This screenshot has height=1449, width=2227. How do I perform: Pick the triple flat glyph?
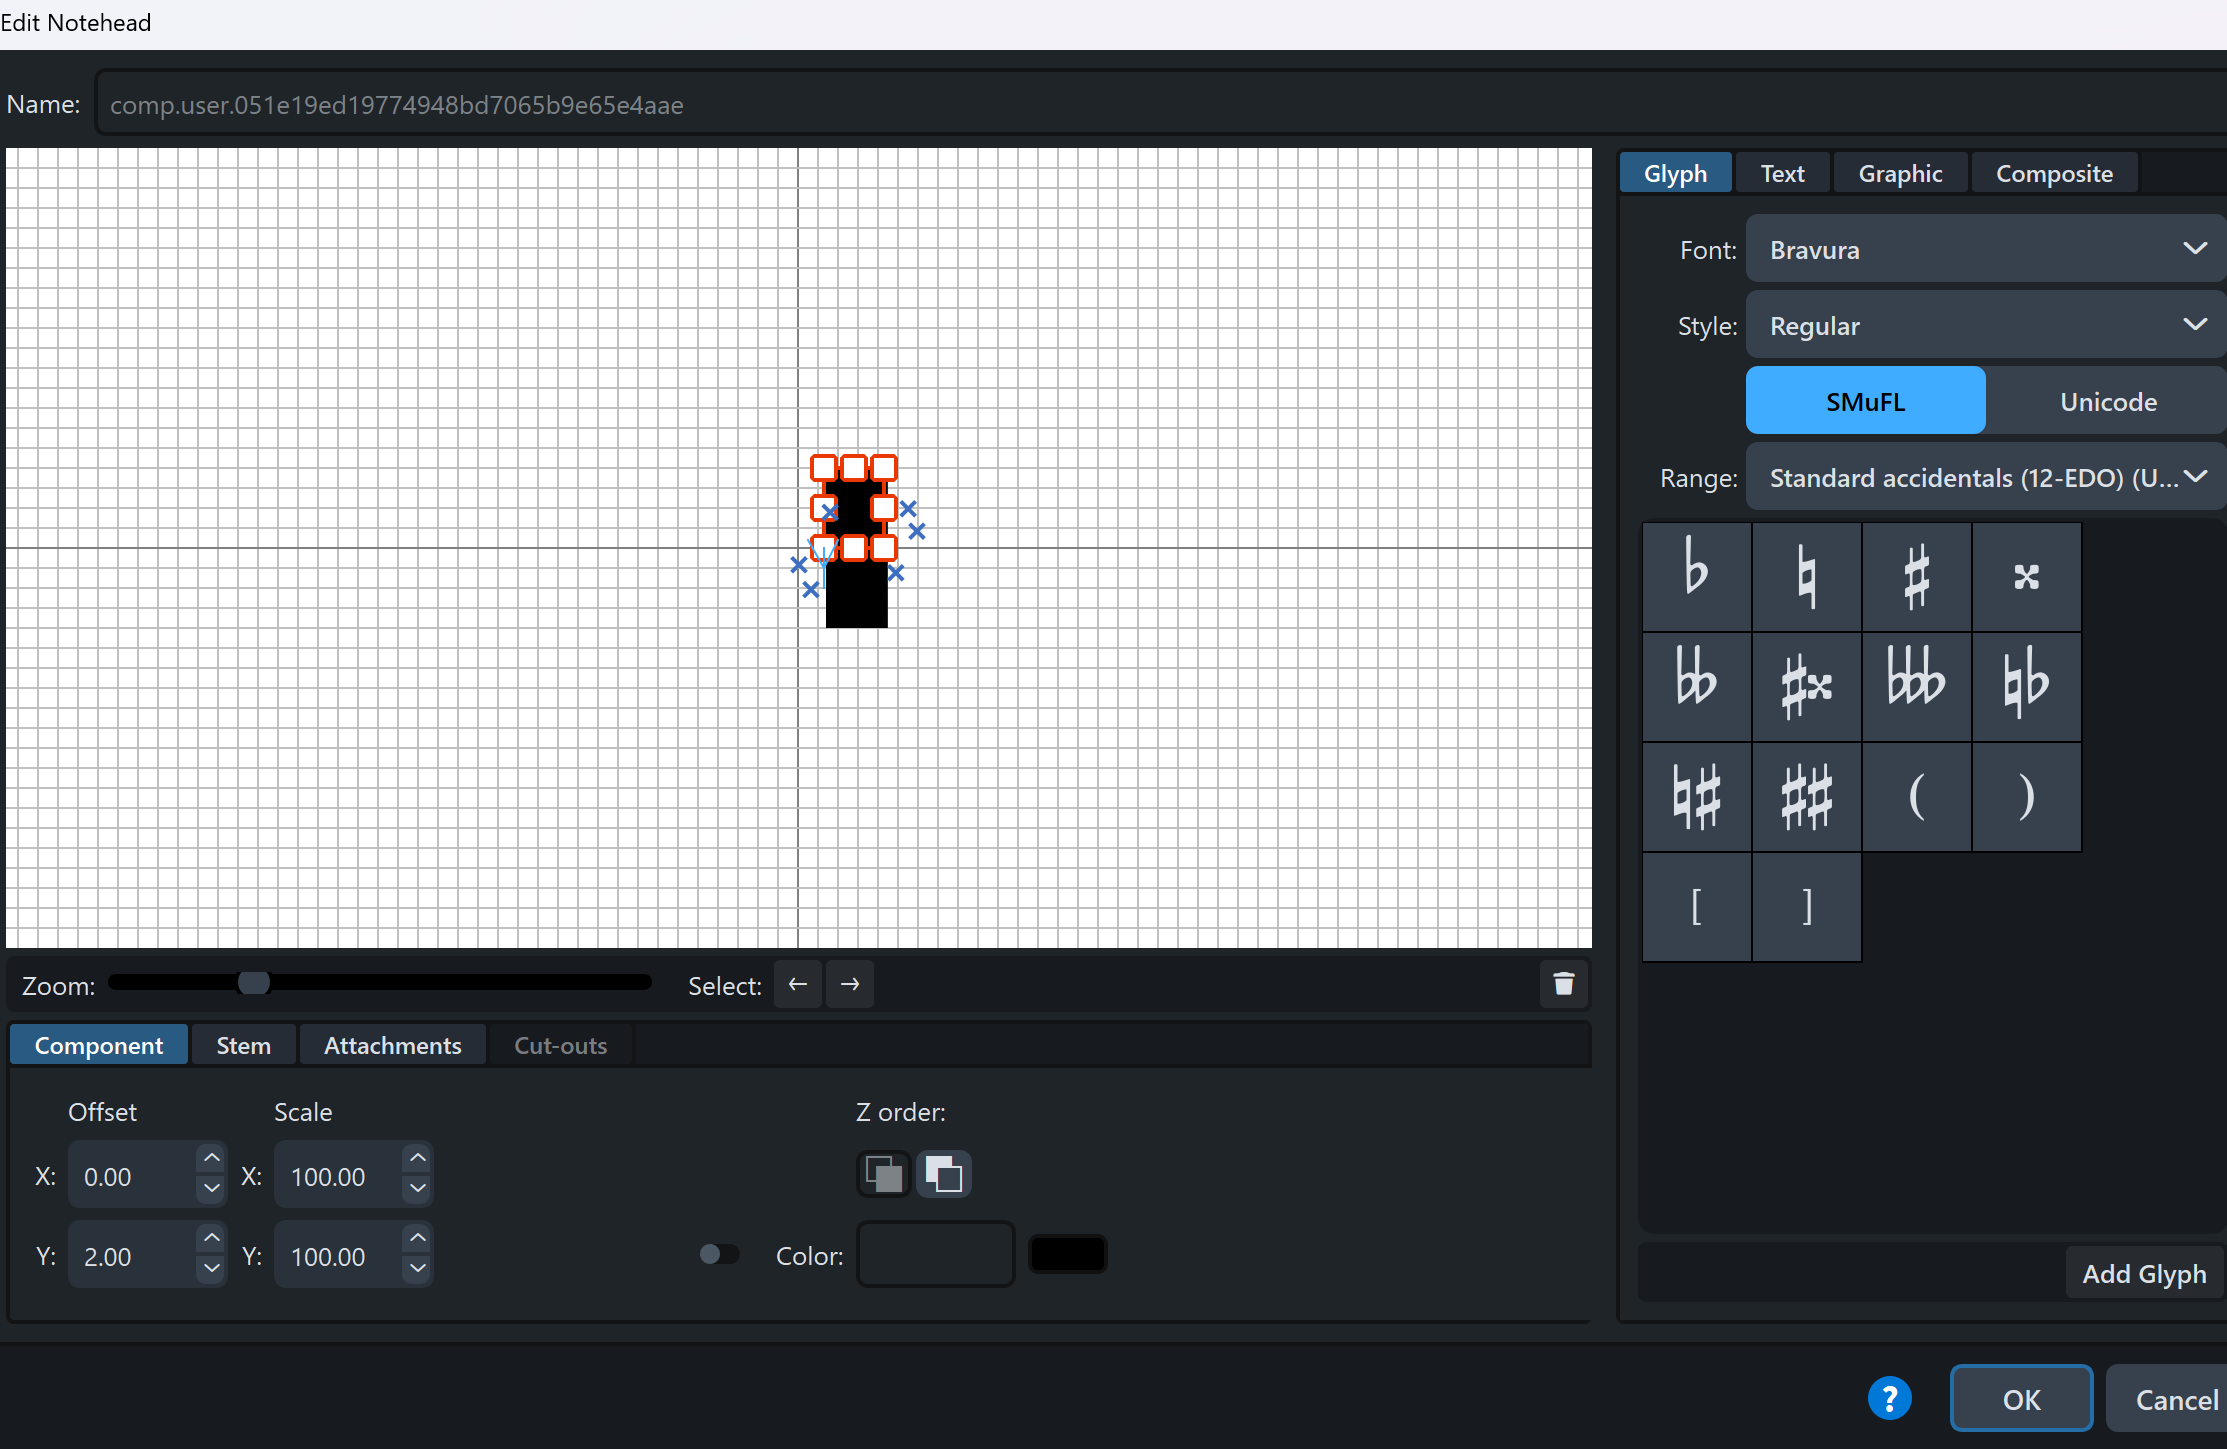coord(1916,686)
